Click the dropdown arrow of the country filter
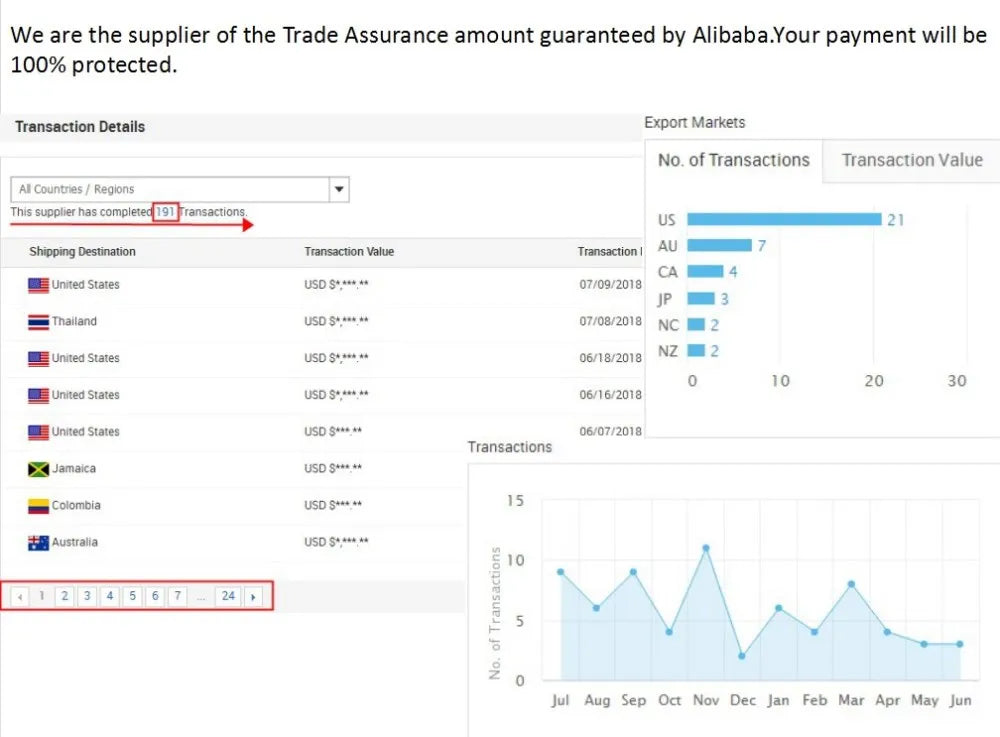 click(339, 189)
